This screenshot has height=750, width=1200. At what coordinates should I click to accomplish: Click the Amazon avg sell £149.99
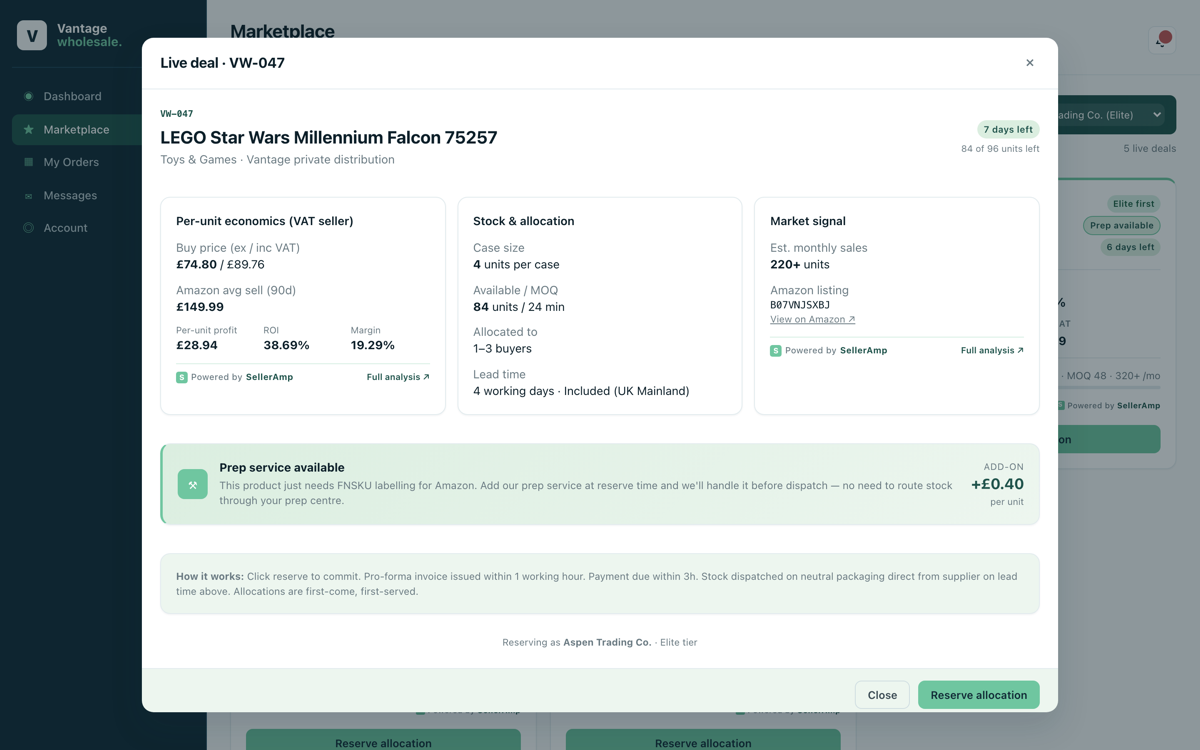click(200, 307)
